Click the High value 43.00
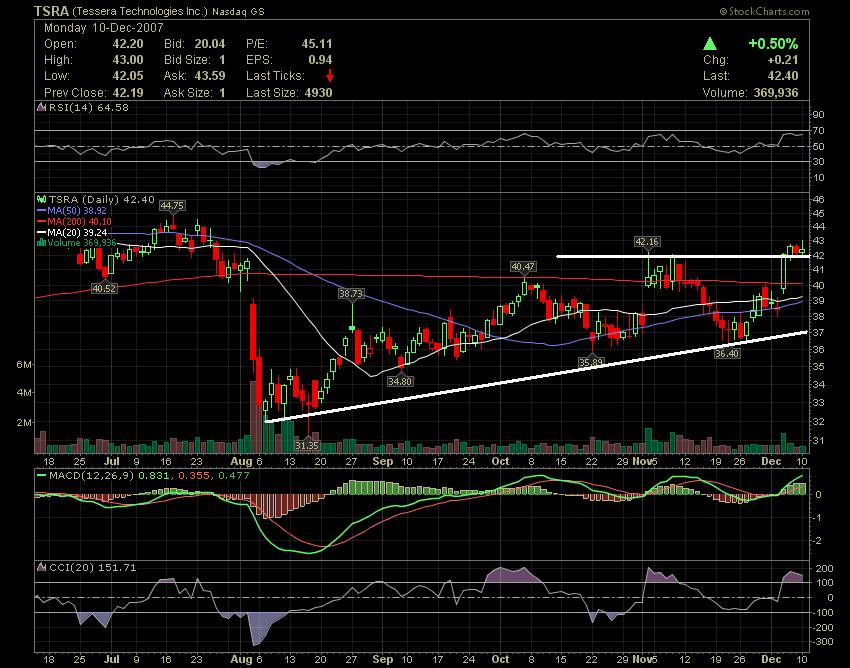 click(127, 60)
